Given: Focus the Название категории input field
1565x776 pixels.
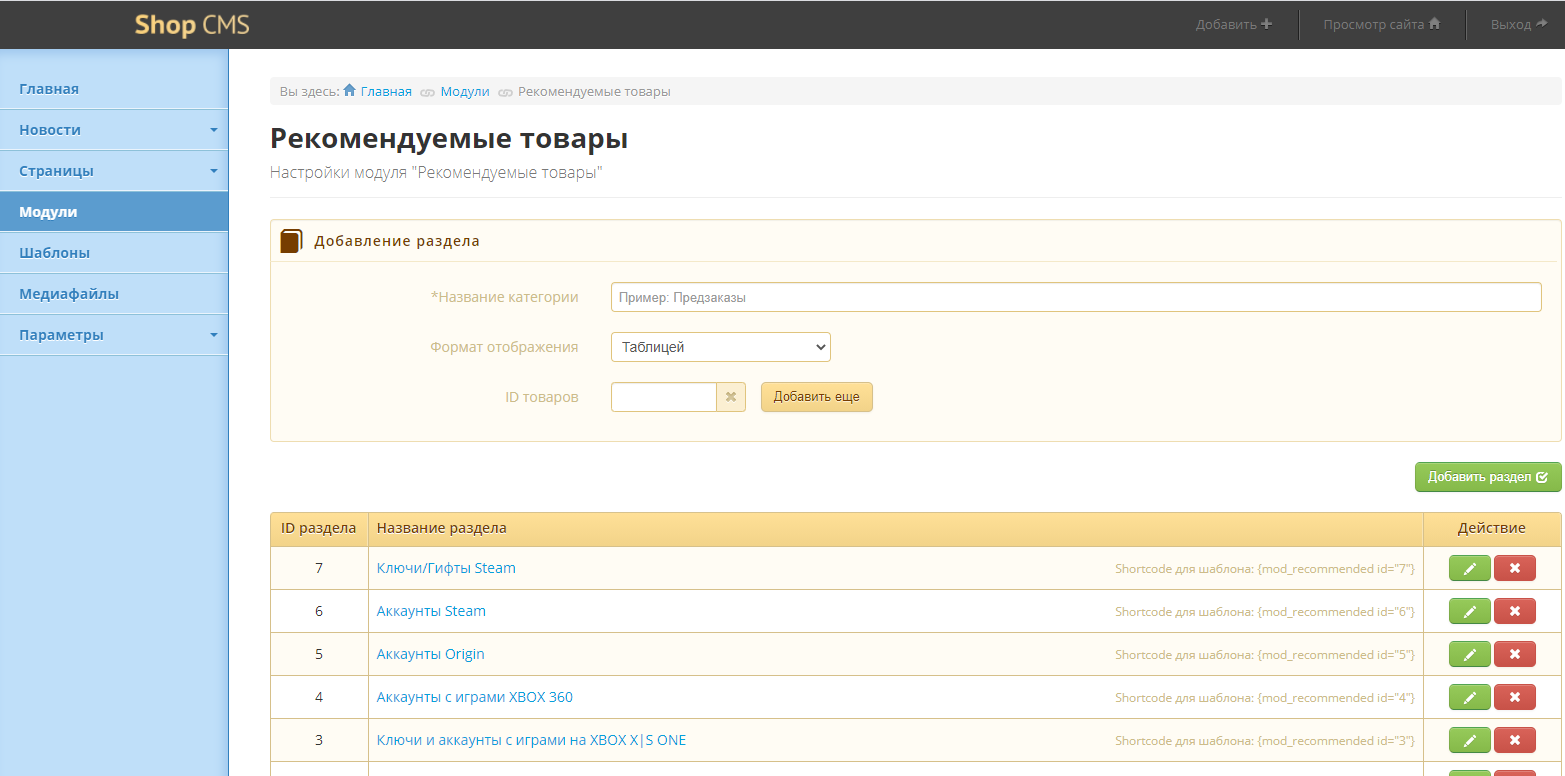Looking at the screenshot, I should click(1076, 297).
